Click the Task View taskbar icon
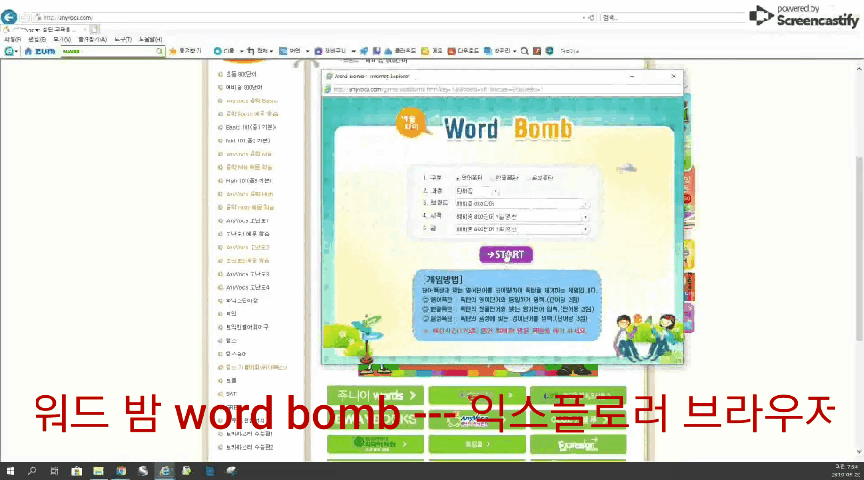Screen dimensions: 864x480 (54, 471)
